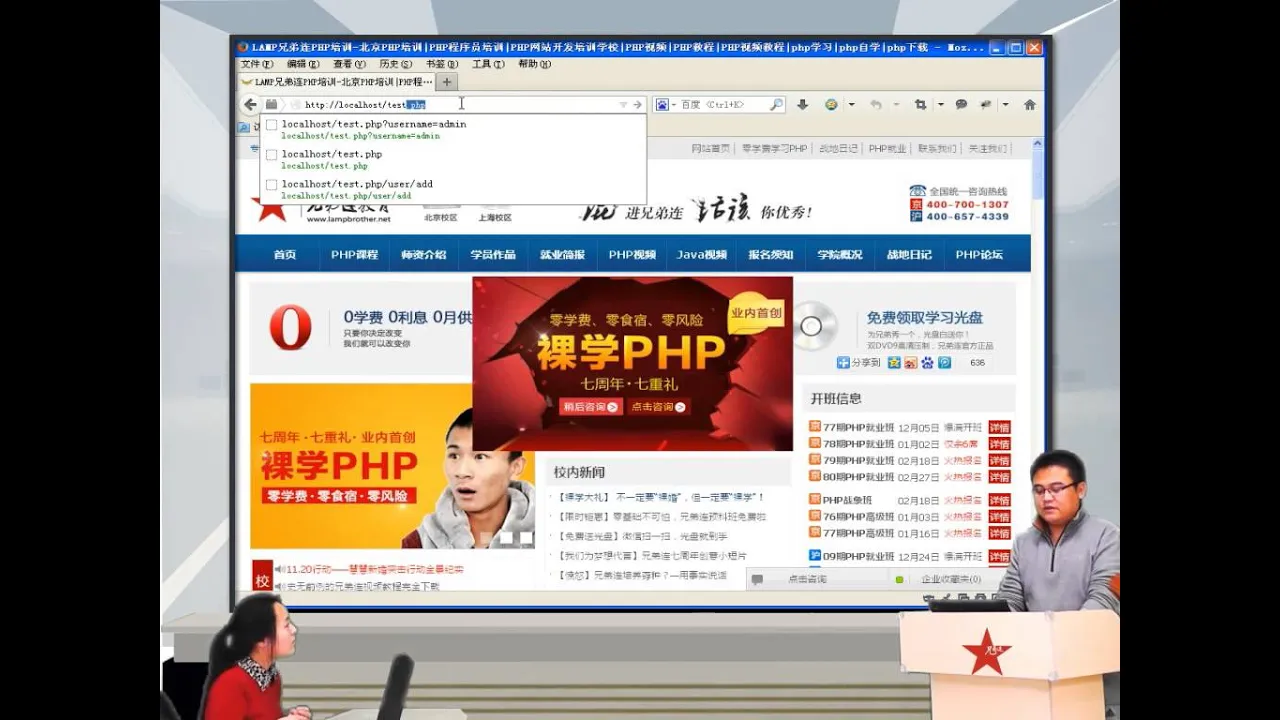
Task: Click the bookmarks toolbar icon below the back button
Action: [x=243, y=127]
